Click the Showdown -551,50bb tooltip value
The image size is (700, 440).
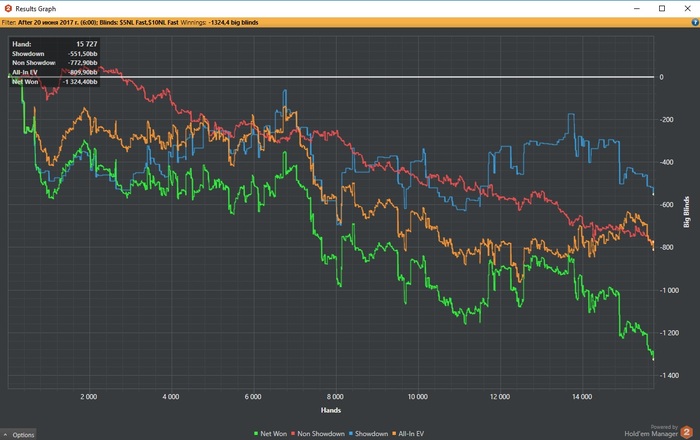pos(83,54)
